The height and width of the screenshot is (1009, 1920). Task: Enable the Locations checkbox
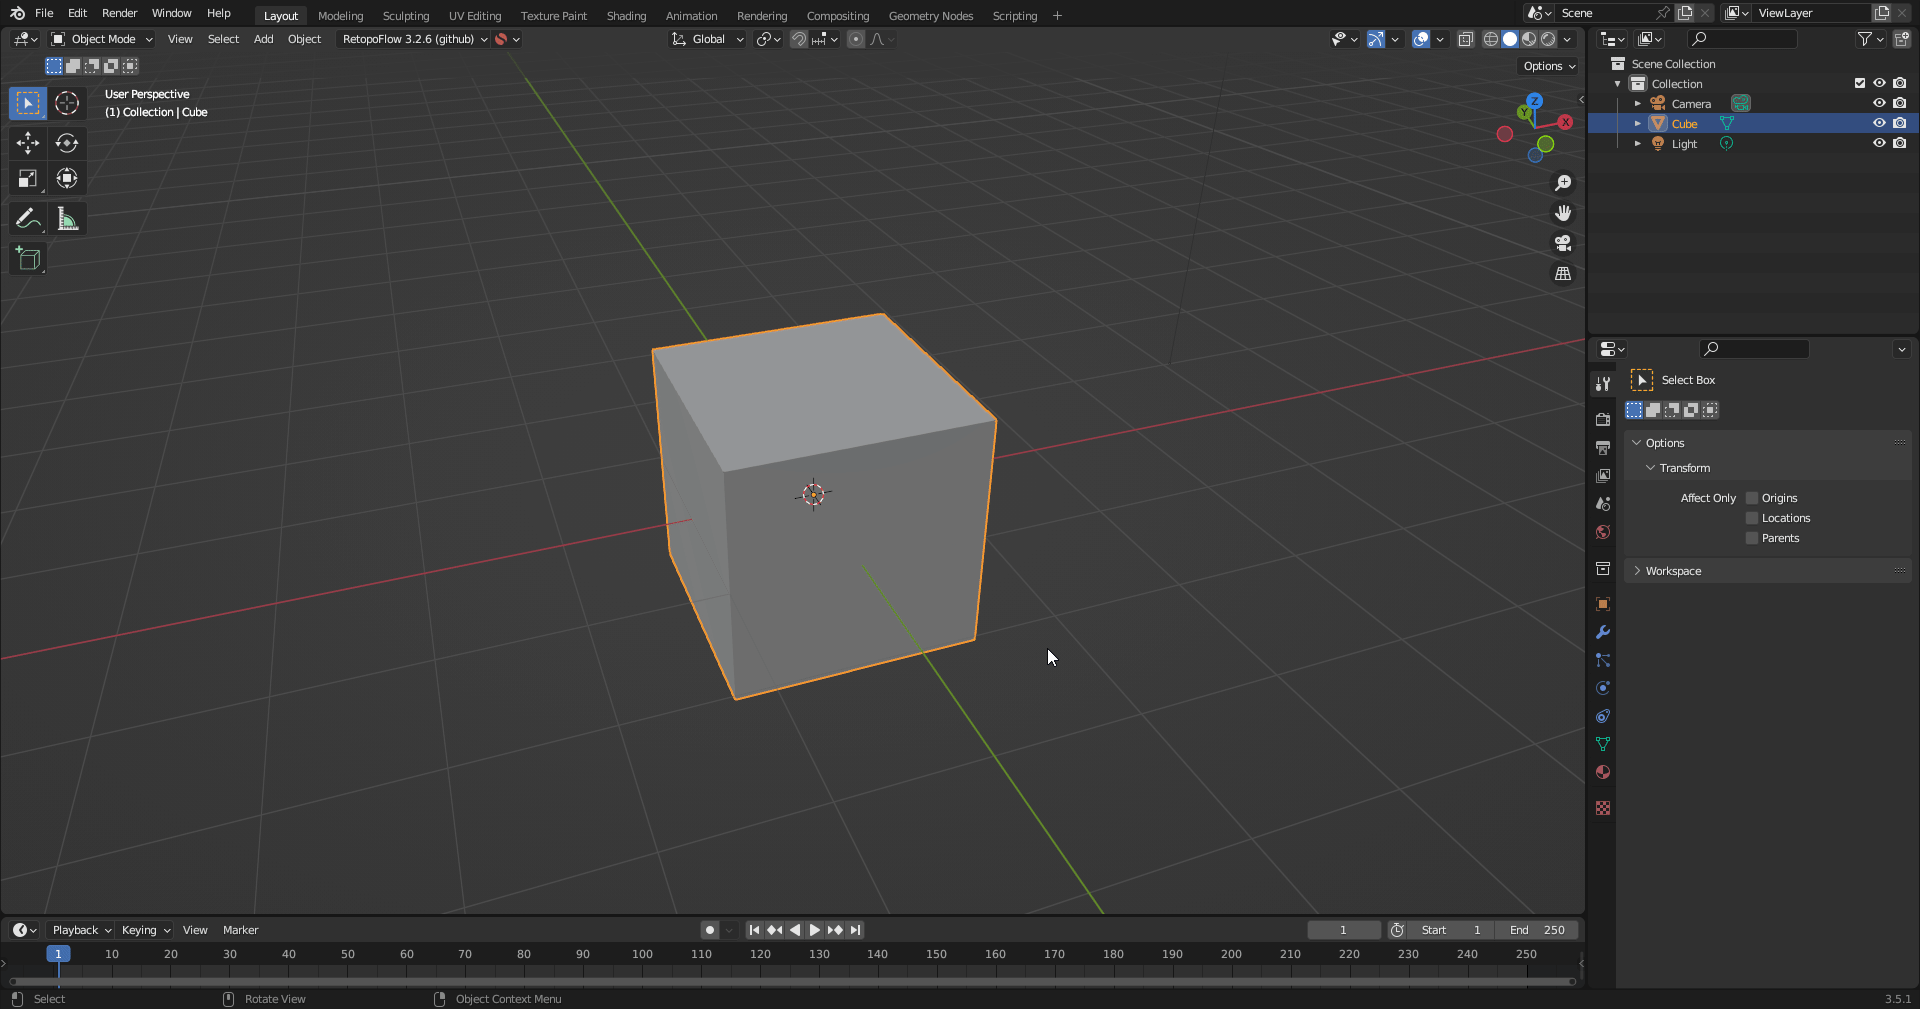pos(1752,518)
